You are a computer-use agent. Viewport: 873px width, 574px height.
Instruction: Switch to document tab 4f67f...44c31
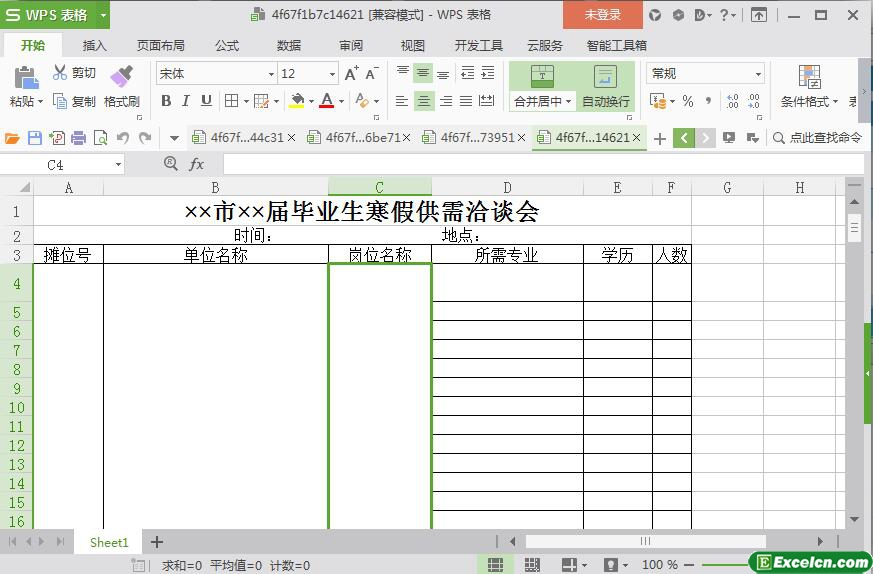[243, 138]
